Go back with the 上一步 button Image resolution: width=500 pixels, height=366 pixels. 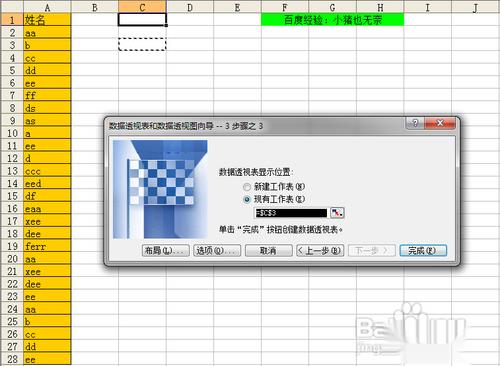pyautogui.click(x=320, y=250)
